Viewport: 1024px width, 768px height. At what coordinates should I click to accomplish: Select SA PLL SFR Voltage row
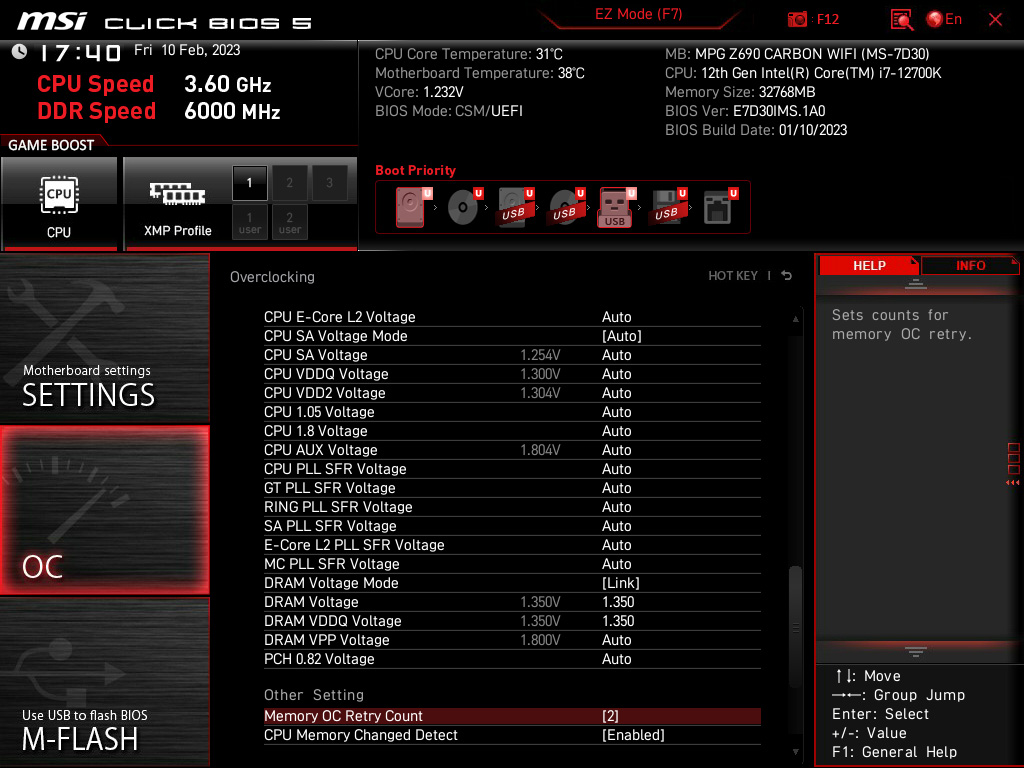[512, 525]
